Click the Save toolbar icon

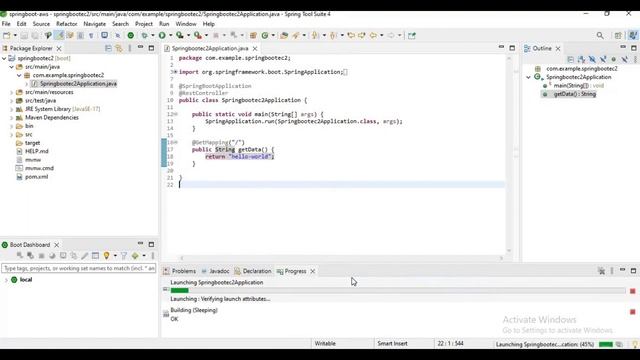24,36
